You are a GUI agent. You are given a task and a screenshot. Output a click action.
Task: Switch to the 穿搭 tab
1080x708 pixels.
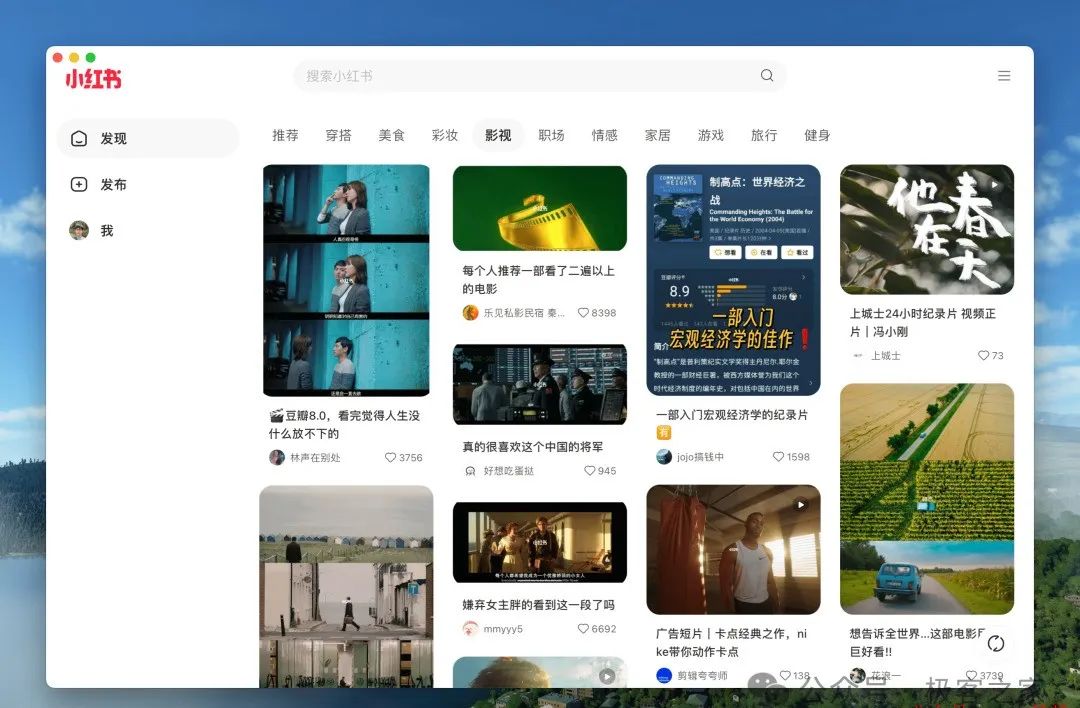coord(338,135)
